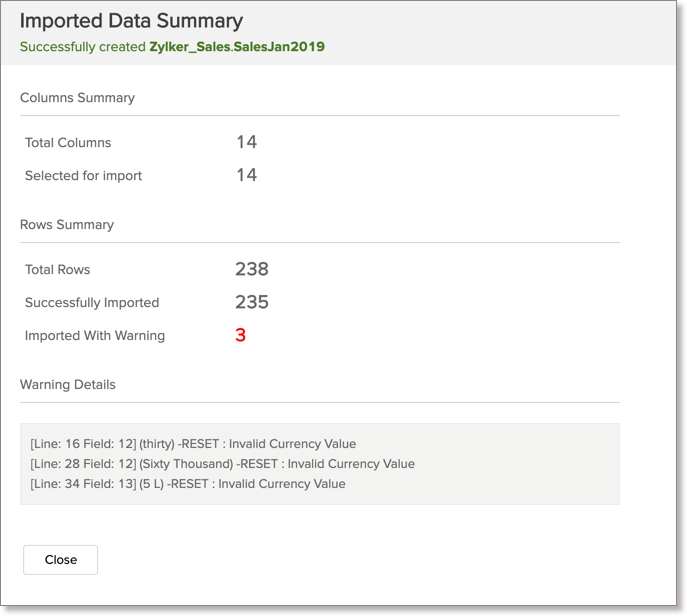Click the Zylker_Sales.SalesJan2019 table name
This screenshot has height=616, width=687.
tap(237, 47)
